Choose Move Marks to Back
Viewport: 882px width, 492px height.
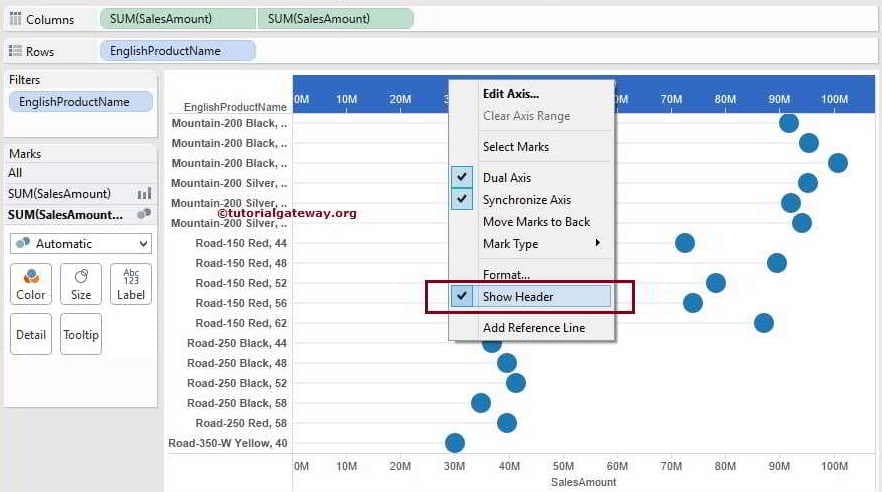pos(537,222)
